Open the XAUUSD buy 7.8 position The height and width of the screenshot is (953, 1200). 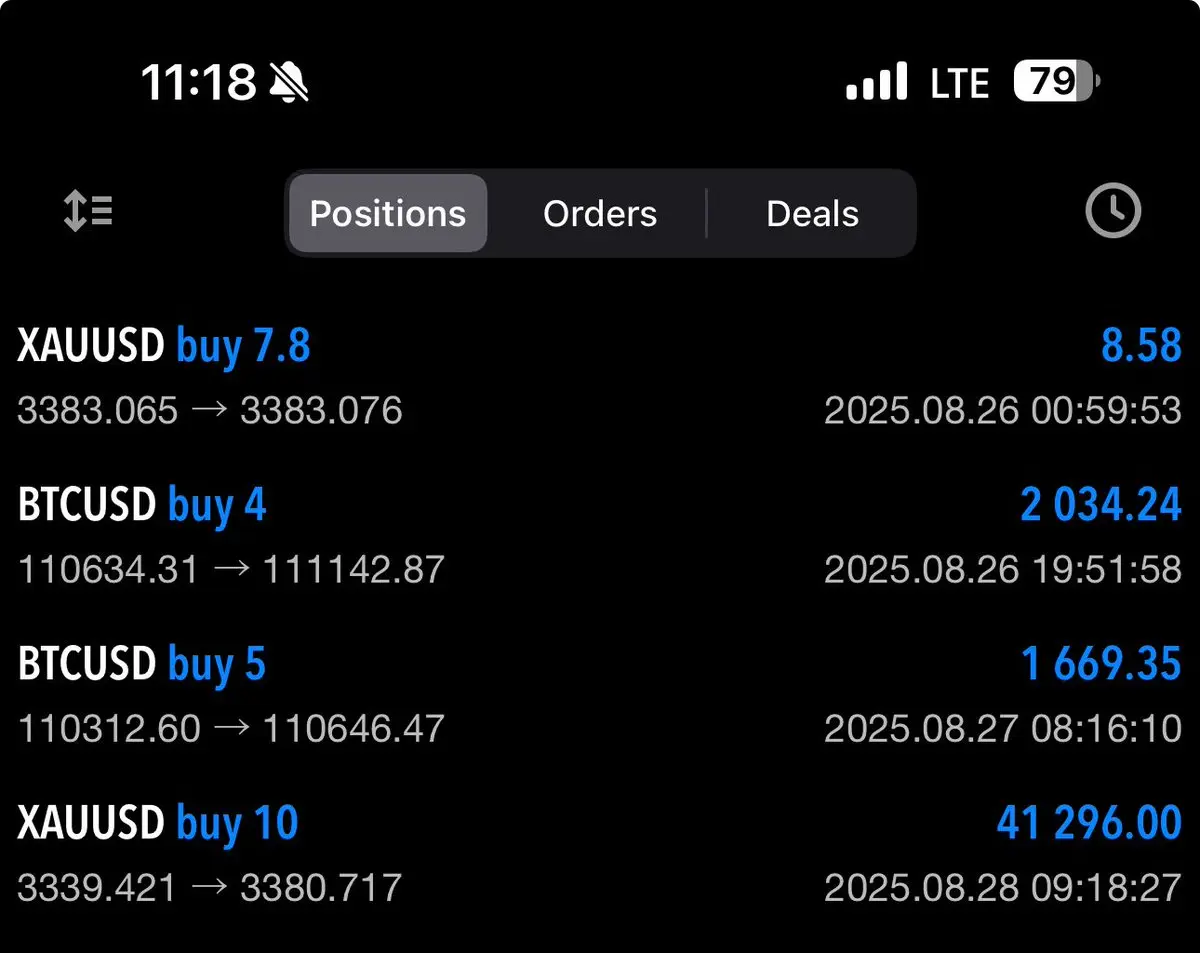pyautogui.click(x=600, y=377)
